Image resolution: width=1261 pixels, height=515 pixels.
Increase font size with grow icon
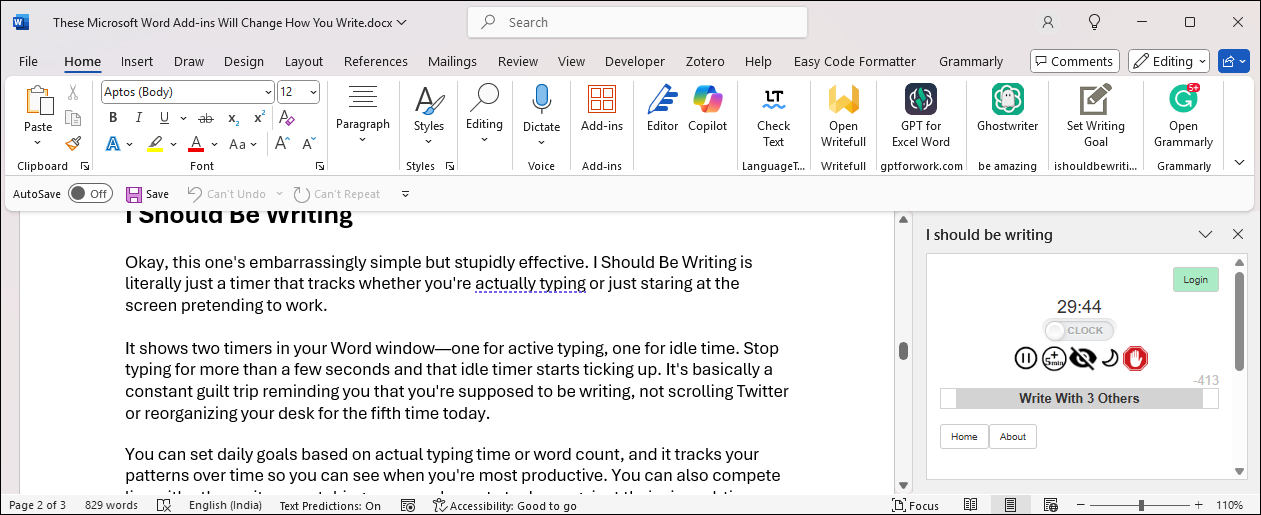pyautogui.click(x=281, y=144)
